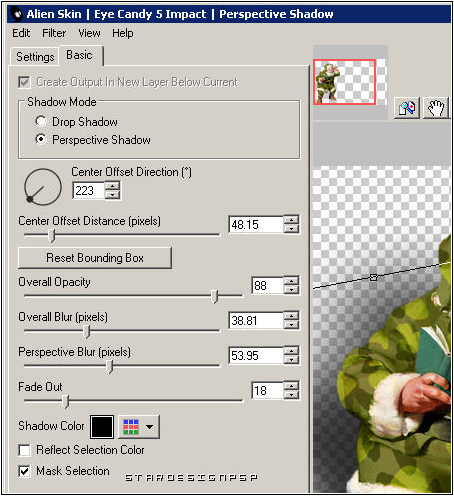Open the Filter menu

click(x=54, y=33)
